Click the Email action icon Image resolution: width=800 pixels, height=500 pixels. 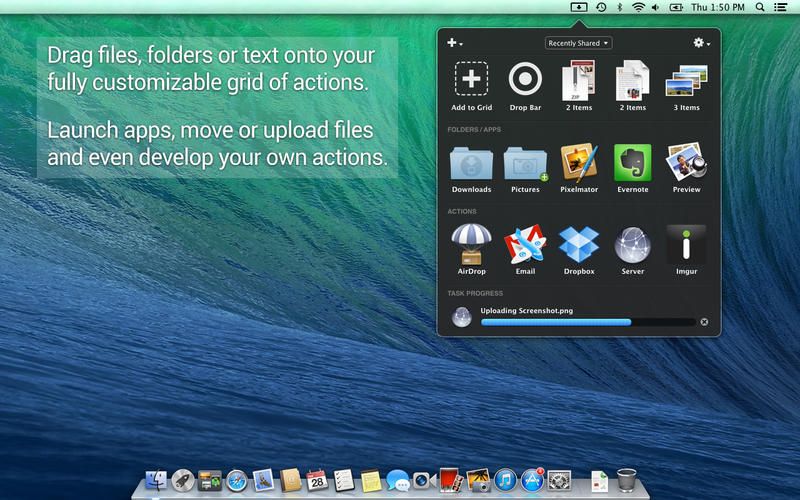(x=525, y=244)
